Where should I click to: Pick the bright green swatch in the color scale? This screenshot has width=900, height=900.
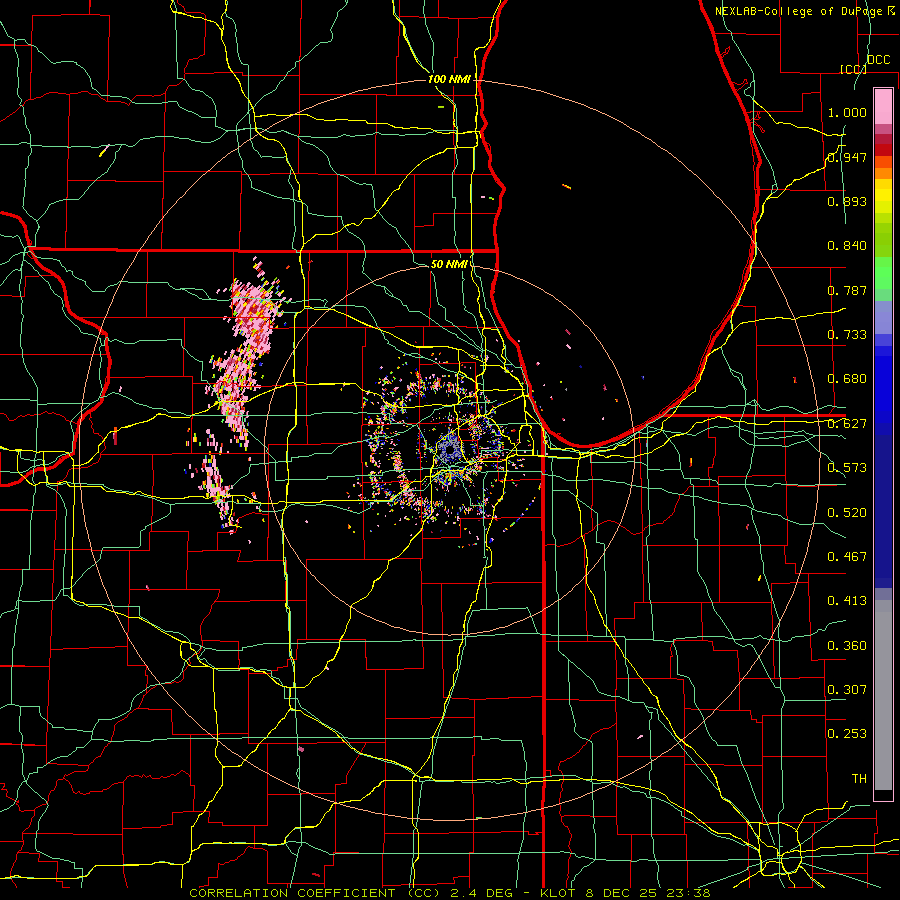tap(883, 273)
